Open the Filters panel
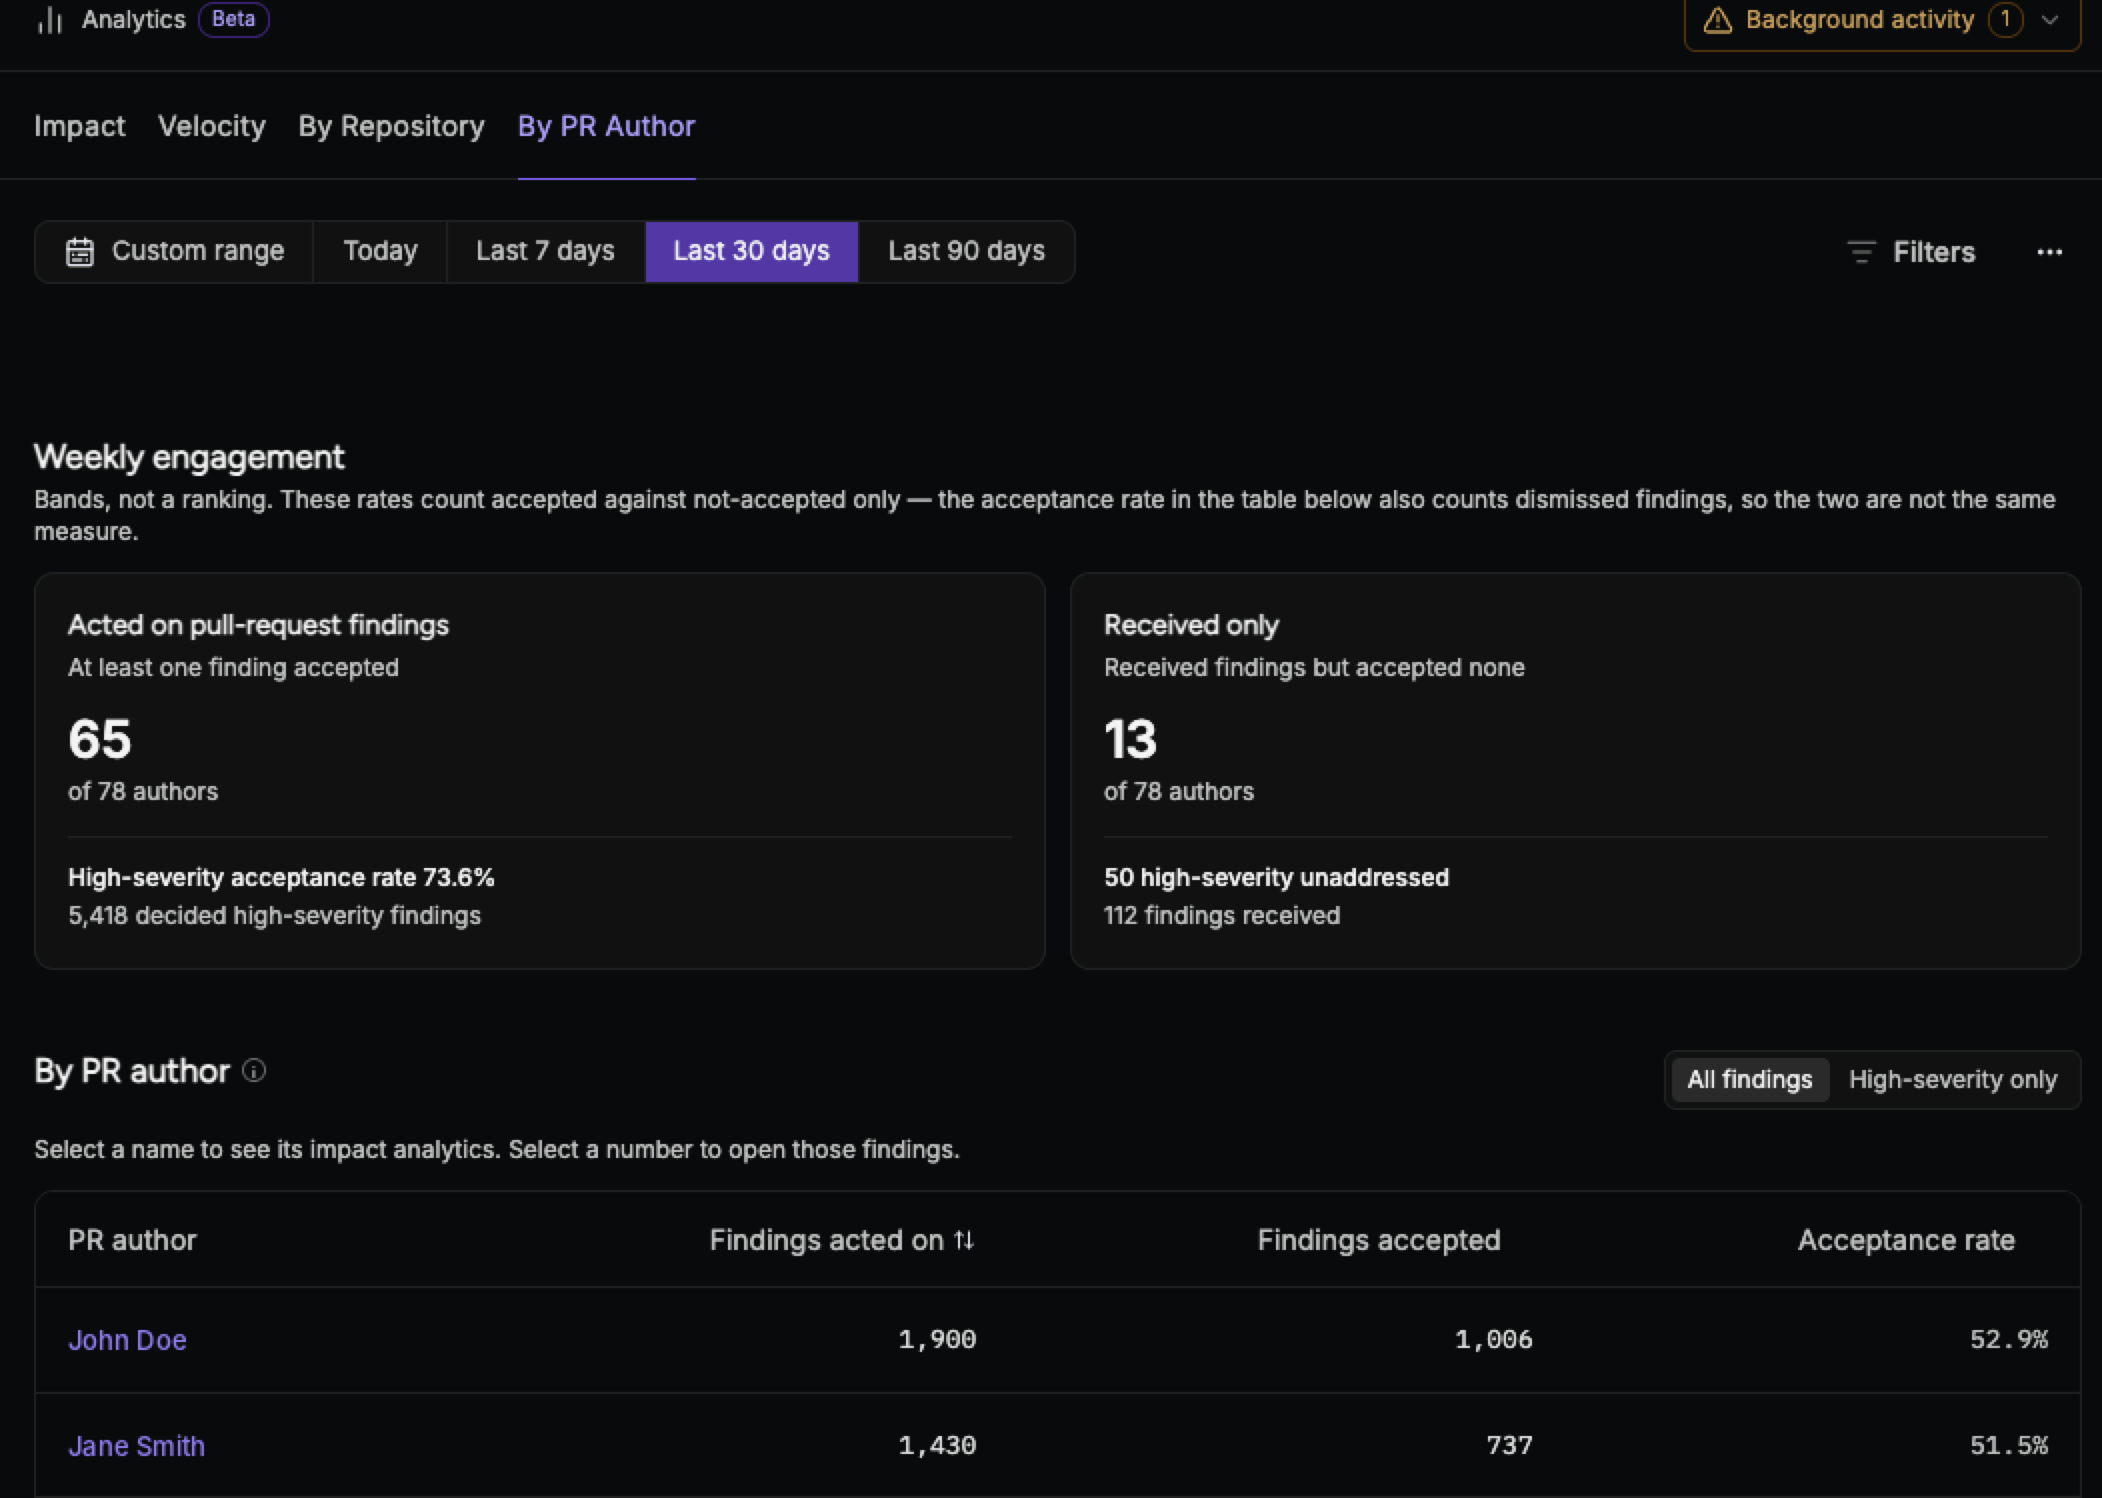2102x1498 pixels. click(1911, 252)
